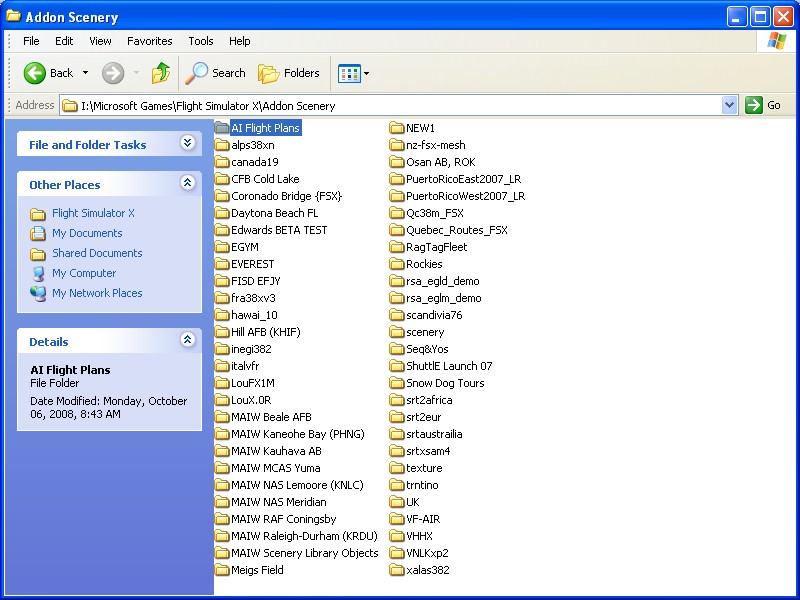Open My Network Places link
This screenshot has width=800, height=600.
coord(97,293)
